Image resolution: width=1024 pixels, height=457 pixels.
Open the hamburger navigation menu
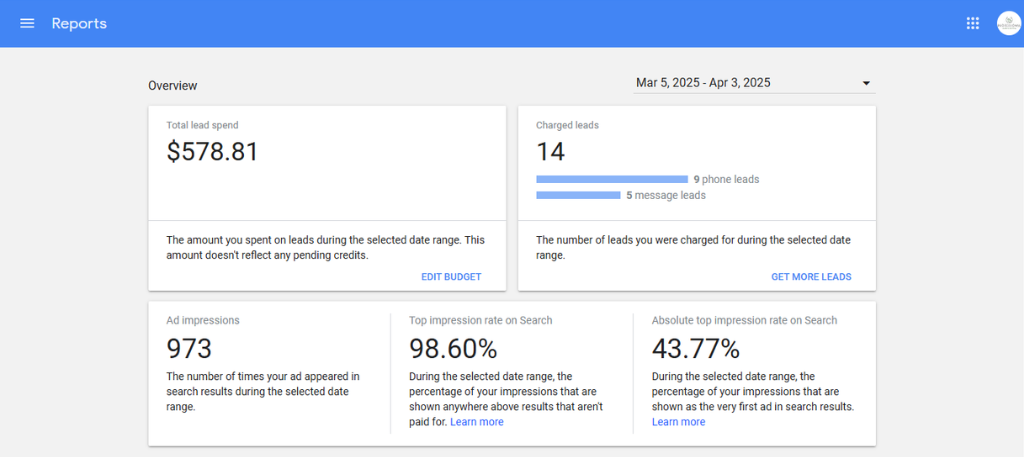click(x=27, y=24)
